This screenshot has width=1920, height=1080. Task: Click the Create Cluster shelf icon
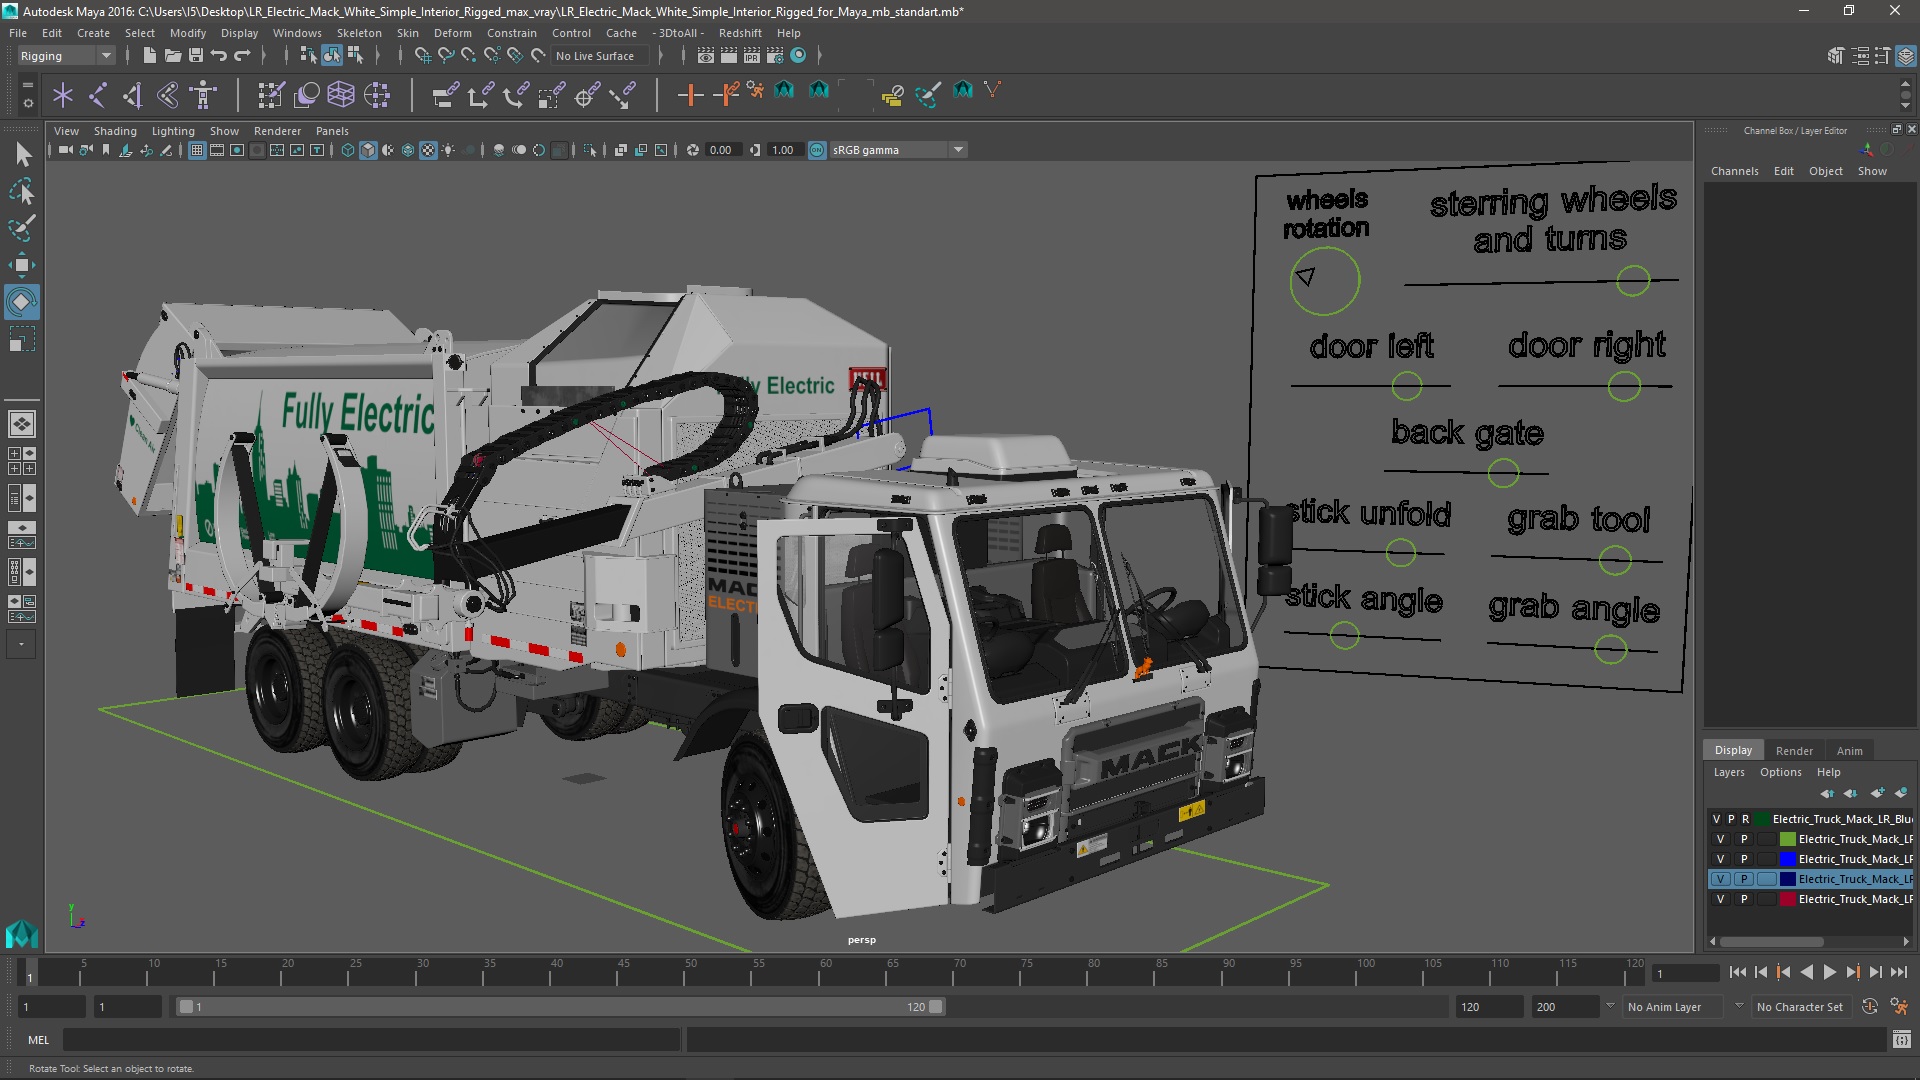tap(377, 95)
